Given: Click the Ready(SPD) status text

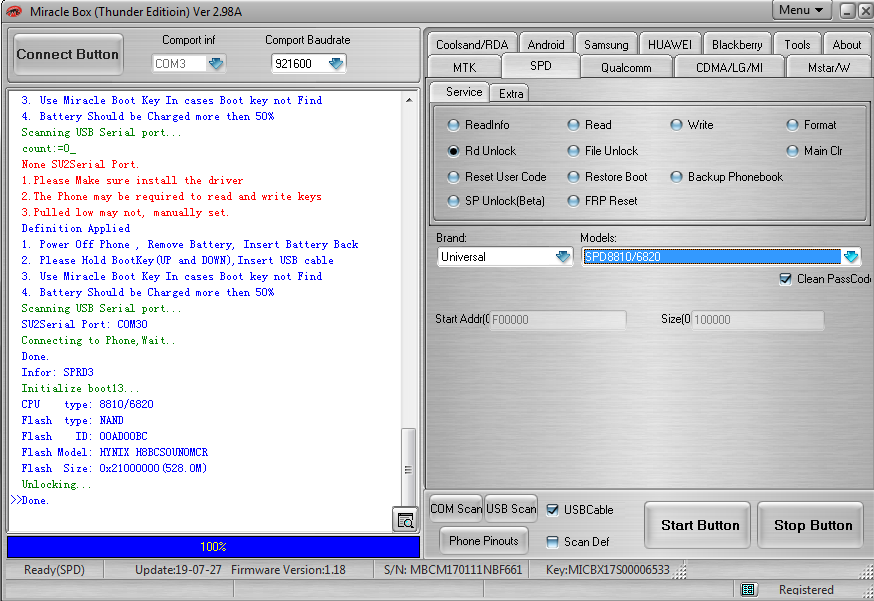Looking at the screenshot, I should 54,570.
